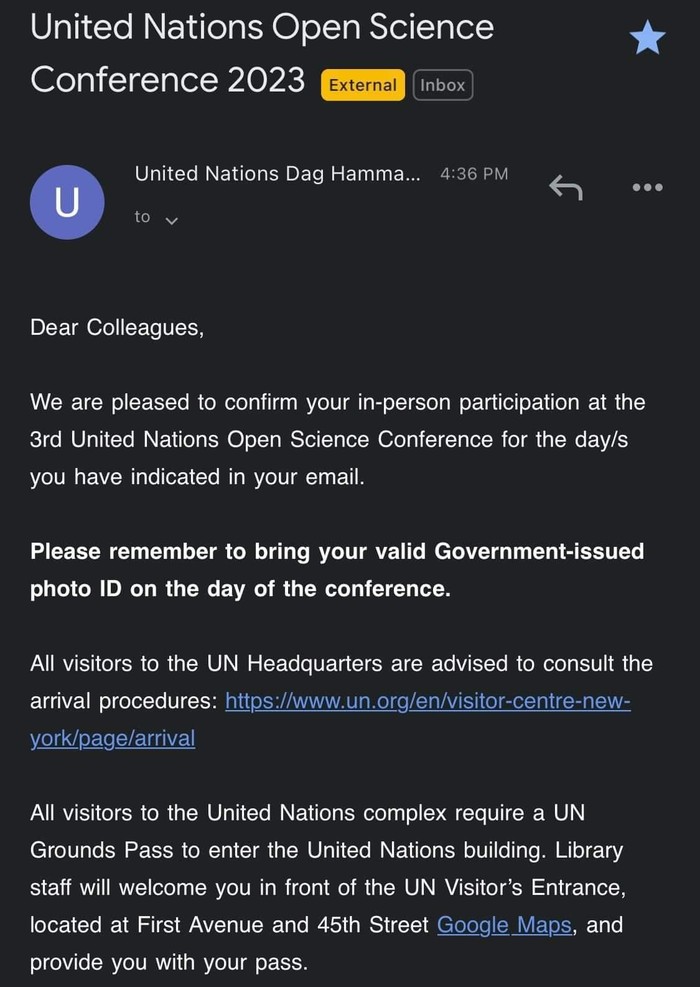Open sender name United Nations Dag Hamma...
The image size is (700, 987).
(x=278, y=174)
